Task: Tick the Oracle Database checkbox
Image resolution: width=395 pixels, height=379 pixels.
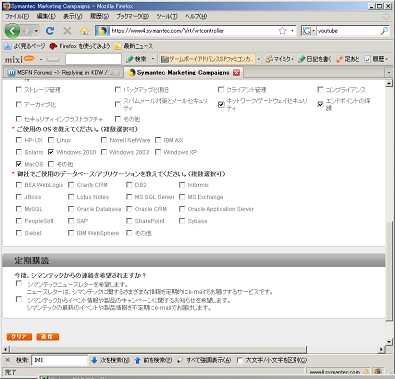Action: pyautogui.click(x=71, y=209)
